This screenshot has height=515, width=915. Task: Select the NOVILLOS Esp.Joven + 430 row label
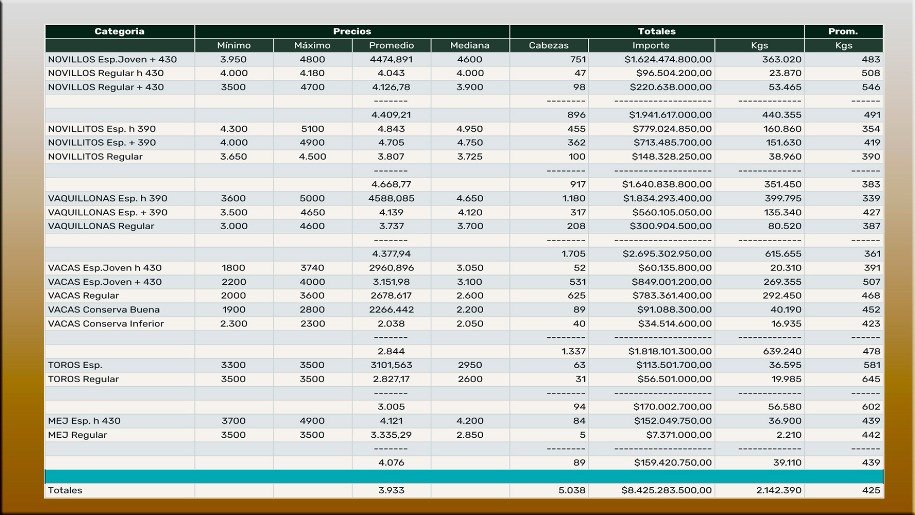click(x=112, y=60)
